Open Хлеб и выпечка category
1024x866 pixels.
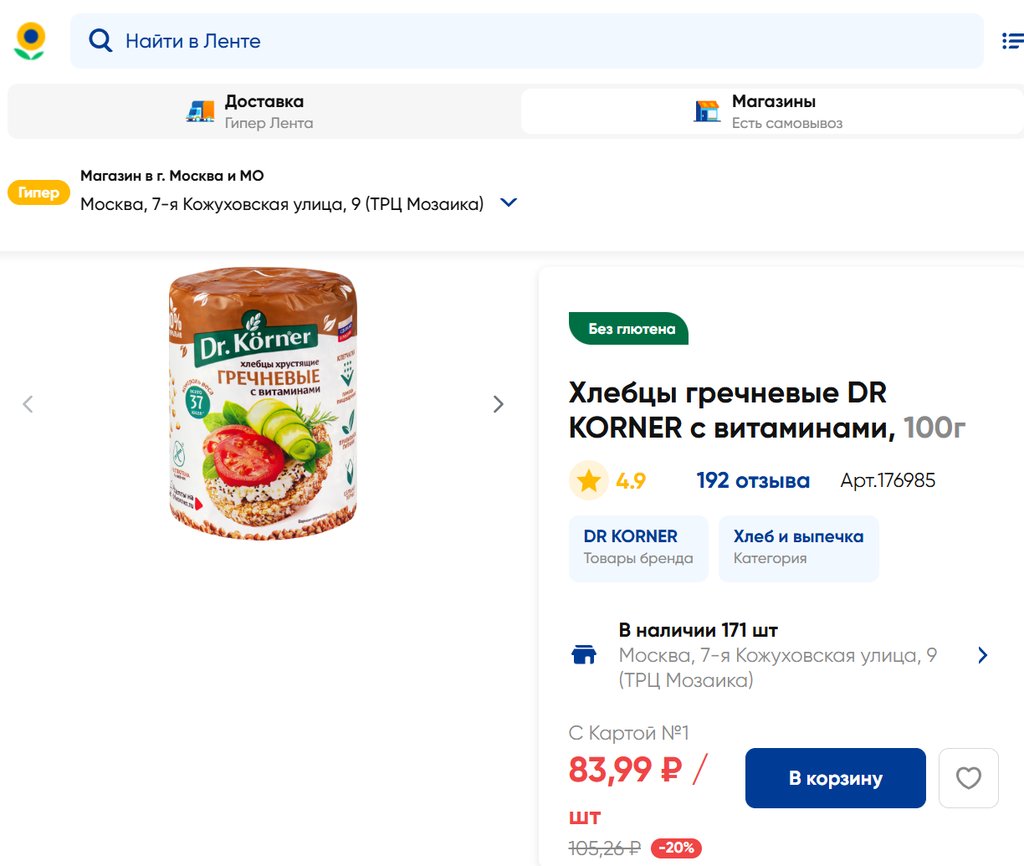coord(798,547)
